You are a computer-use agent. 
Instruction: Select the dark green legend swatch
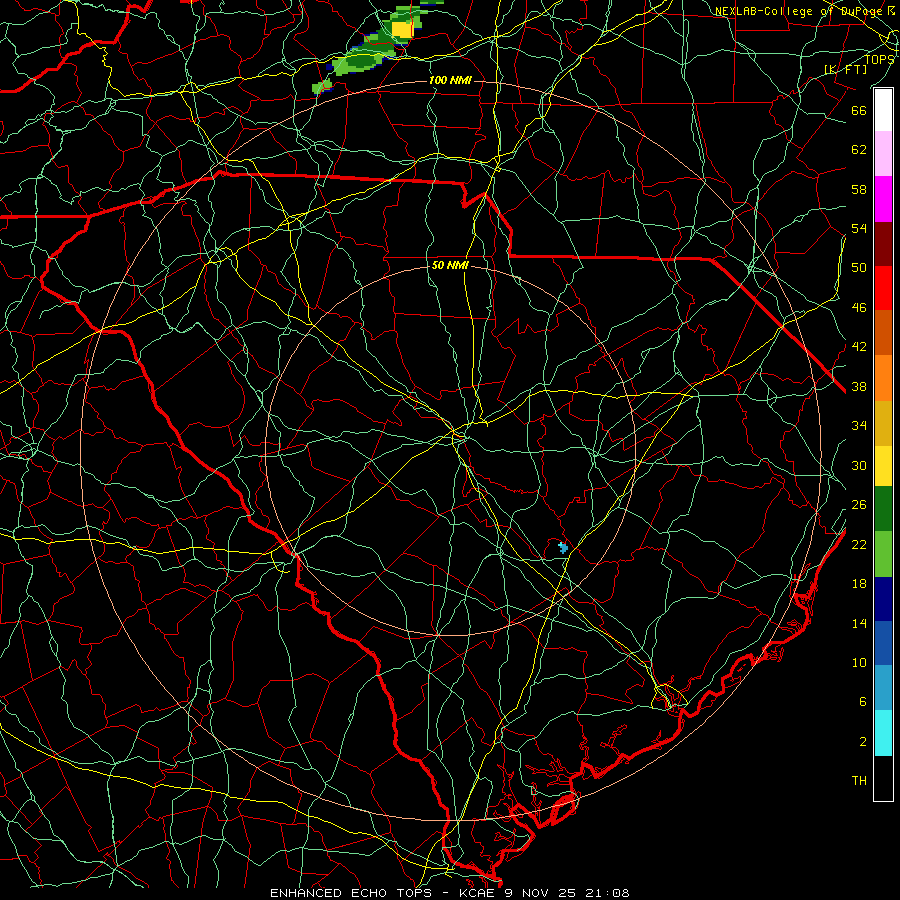(883, 509)
